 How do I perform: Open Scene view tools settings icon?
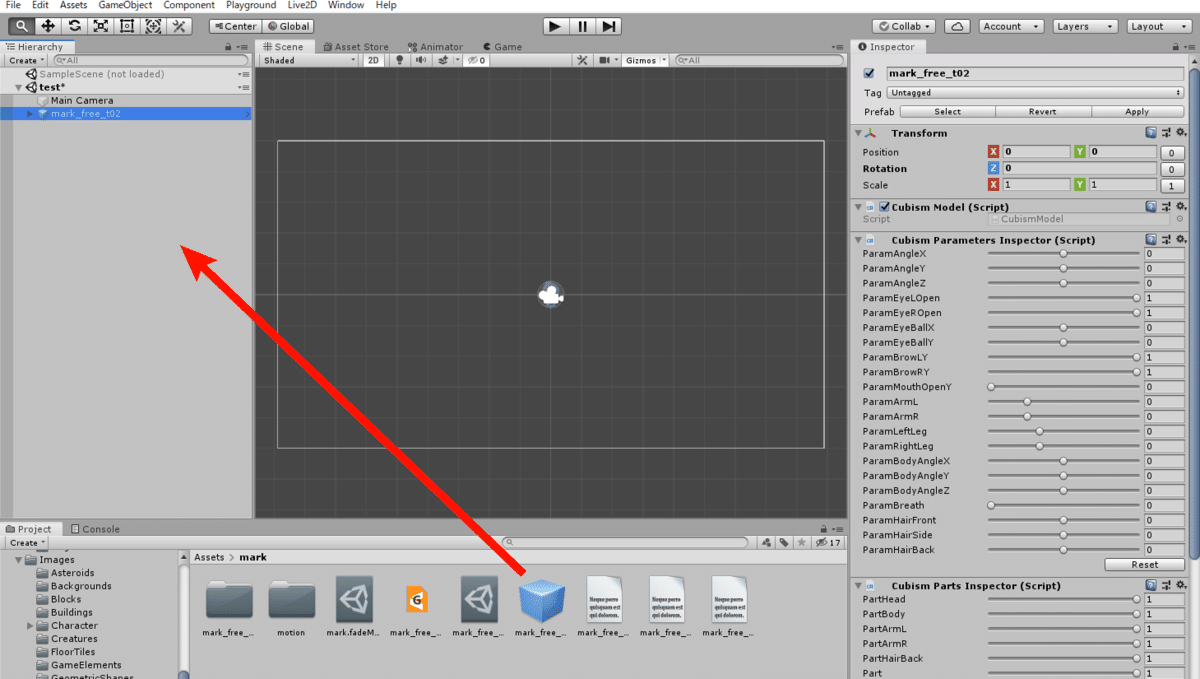[583, 60]
